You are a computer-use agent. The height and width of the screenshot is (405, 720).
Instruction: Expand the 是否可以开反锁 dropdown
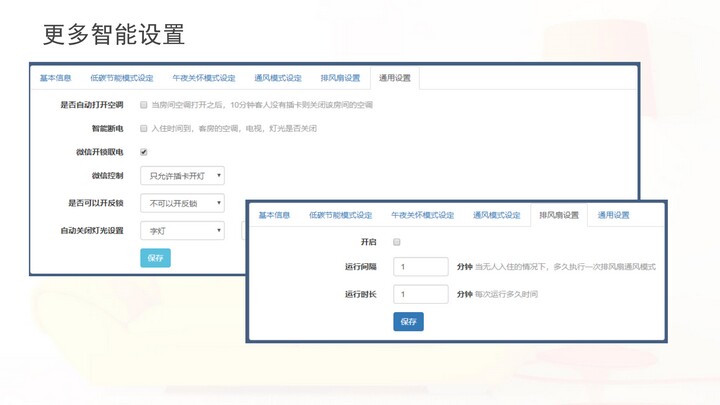point(182,203)
